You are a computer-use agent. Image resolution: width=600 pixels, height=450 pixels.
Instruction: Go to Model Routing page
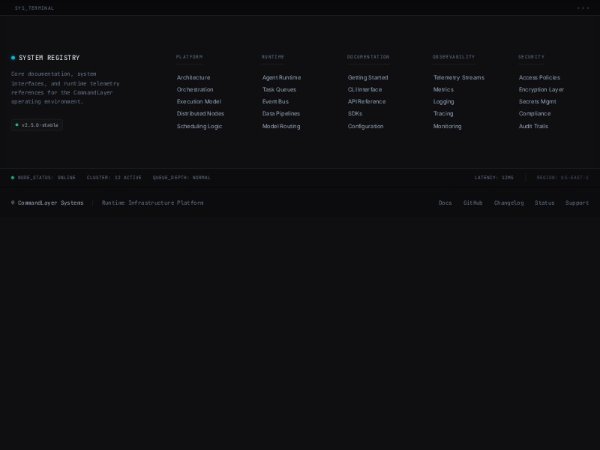pos(281,126)
